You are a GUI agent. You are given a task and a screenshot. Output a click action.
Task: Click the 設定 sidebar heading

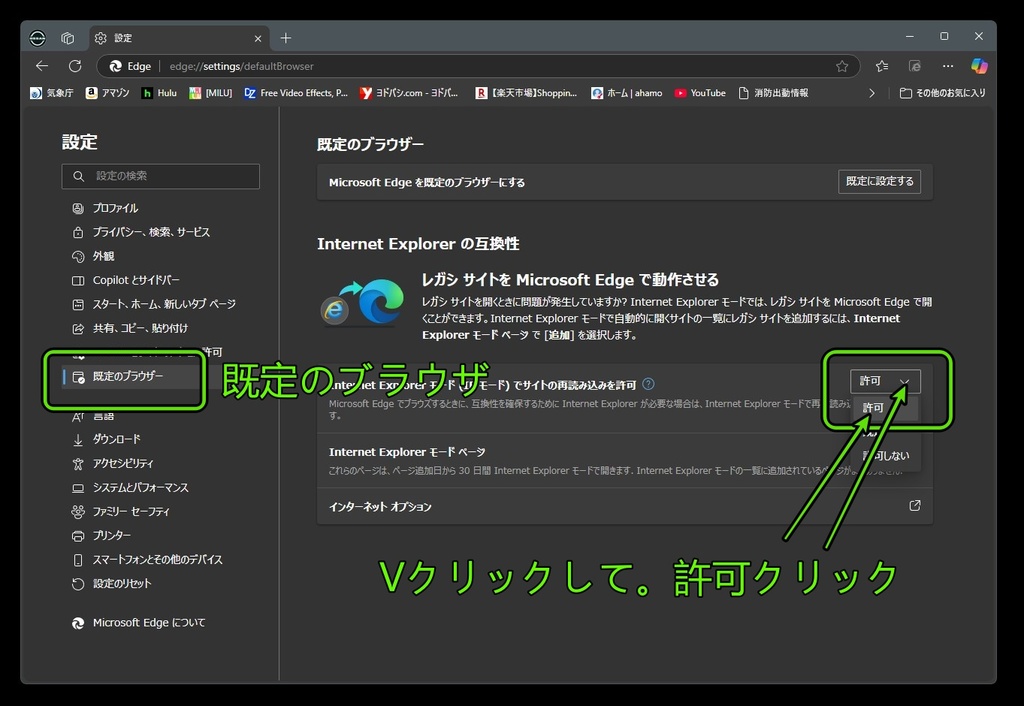click(x=80, y=142)
